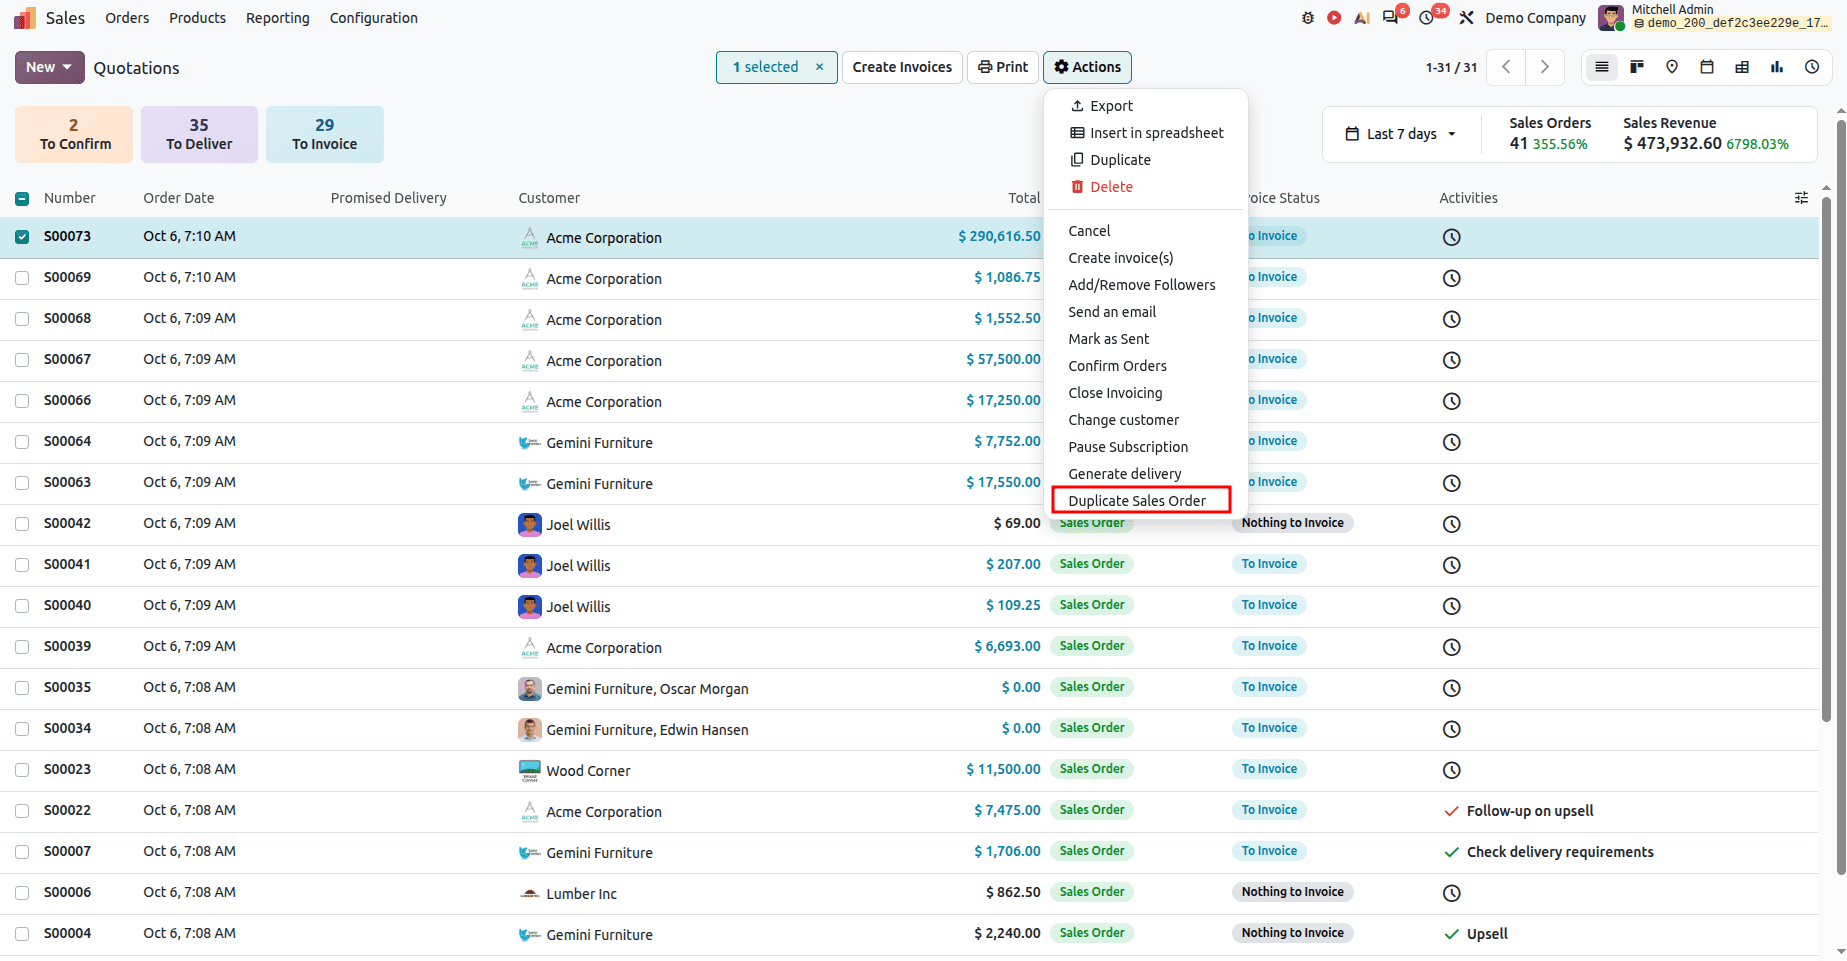Clear the 1 selected indicator

click(819, 67)
